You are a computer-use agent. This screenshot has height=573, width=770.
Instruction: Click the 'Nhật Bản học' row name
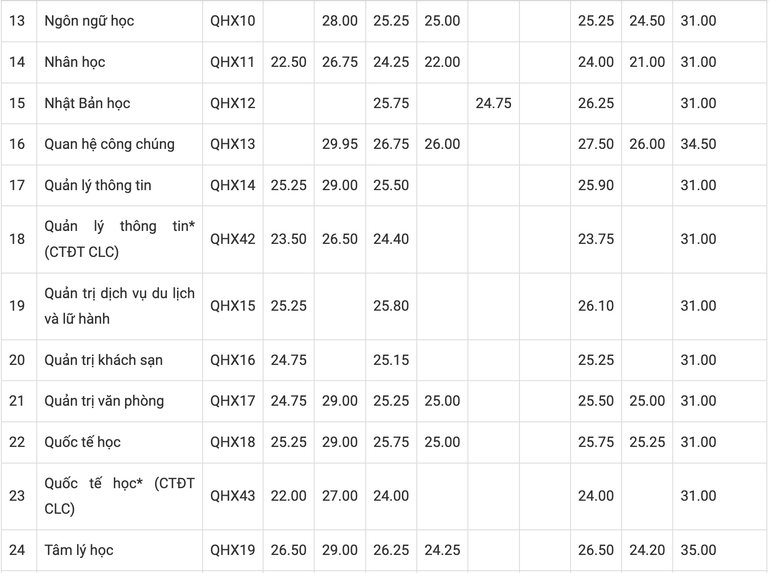click(x=87, y=103)
